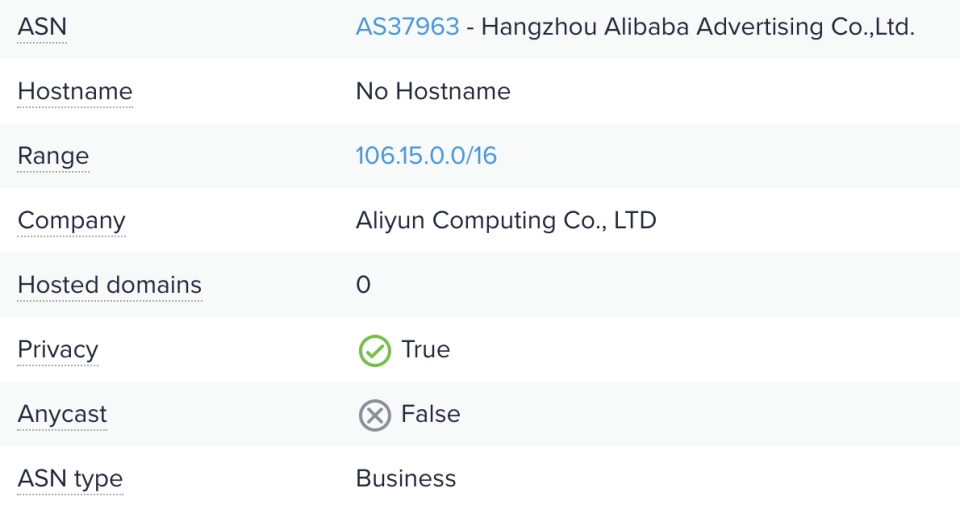Click the Business ASN type value

[405, 479]
